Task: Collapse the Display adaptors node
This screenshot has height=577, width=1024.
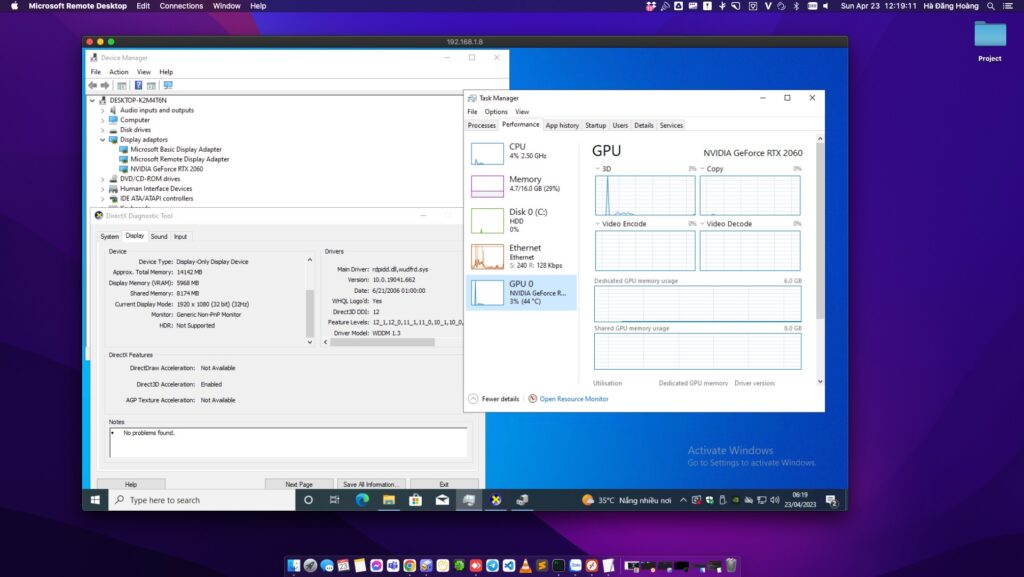Action: click(103, 140)
